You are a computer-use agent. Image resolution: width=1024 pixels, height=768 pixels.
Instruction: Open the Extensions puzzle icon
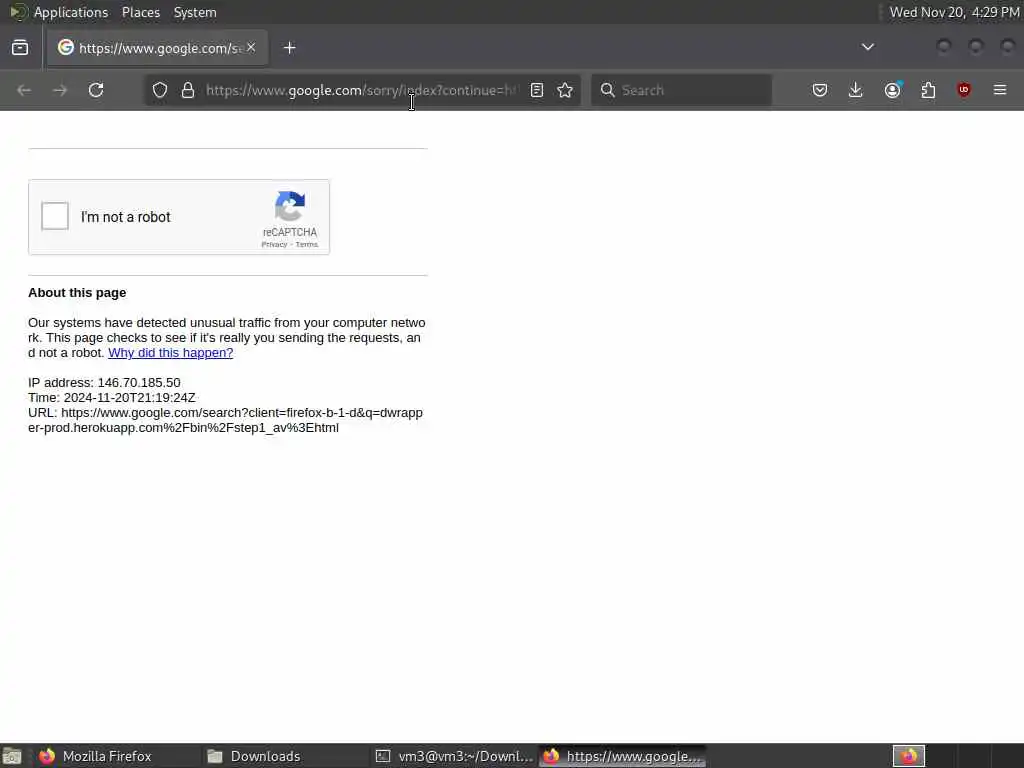pos(928,90)
